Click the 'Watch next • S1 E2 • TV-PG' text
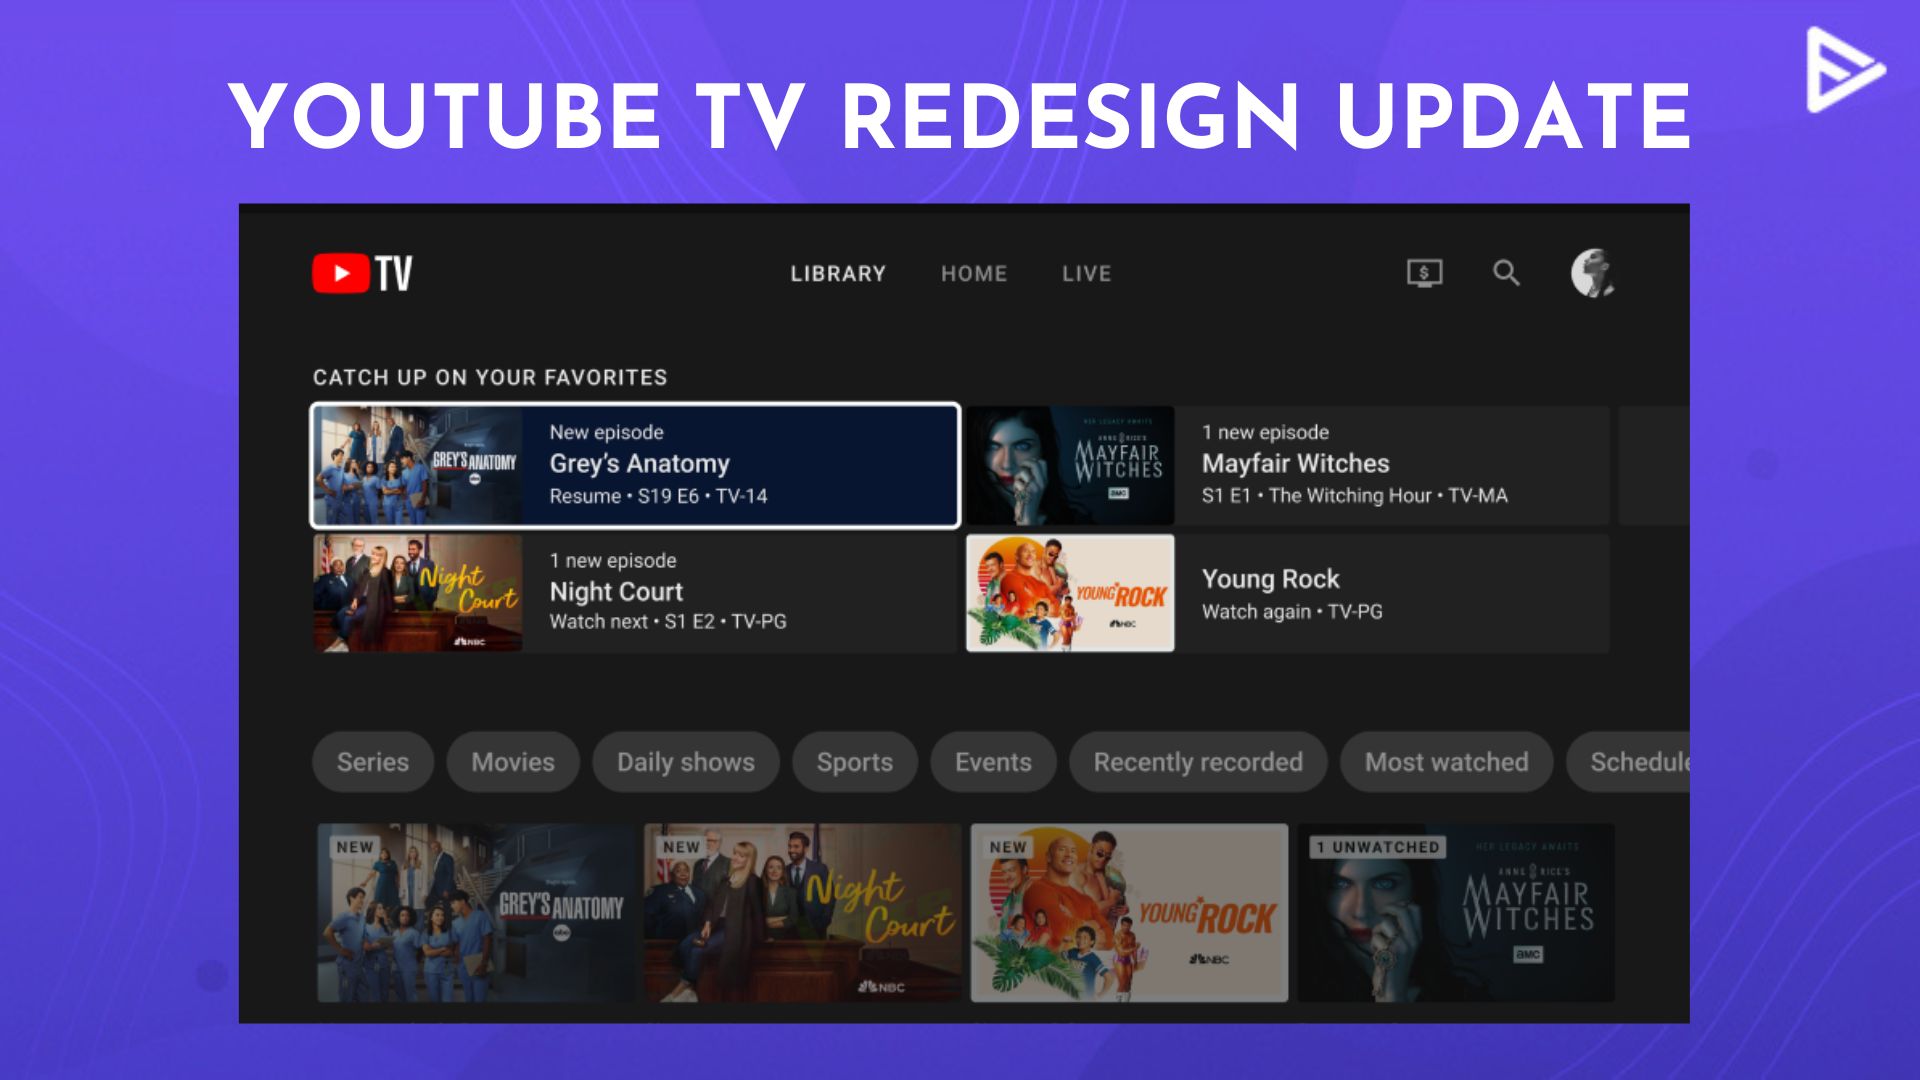This screenshot has width=1920, height=1080. click(x=668, y=622)
